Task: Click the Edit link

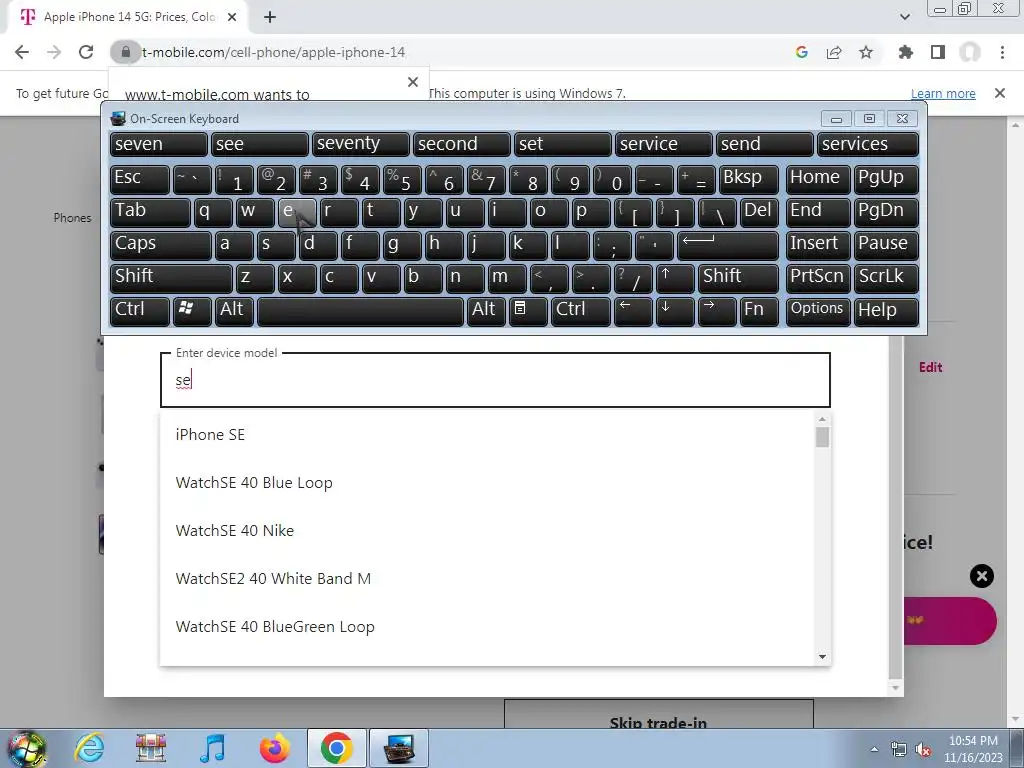Action: click(x=930, y=368)
